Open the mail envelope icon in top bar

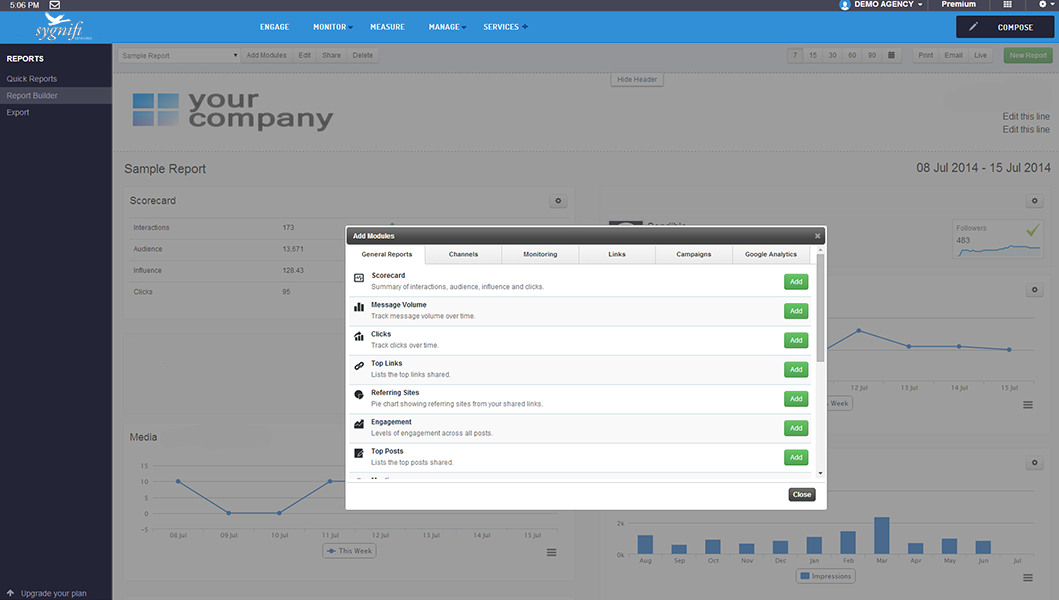[x=55, y=5]
